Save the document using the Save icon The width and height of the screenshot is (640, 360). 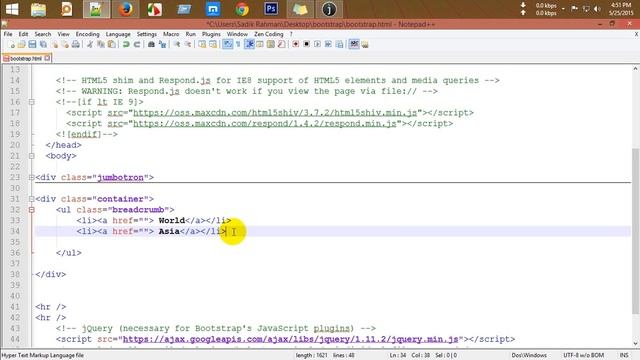pos(32,44)
